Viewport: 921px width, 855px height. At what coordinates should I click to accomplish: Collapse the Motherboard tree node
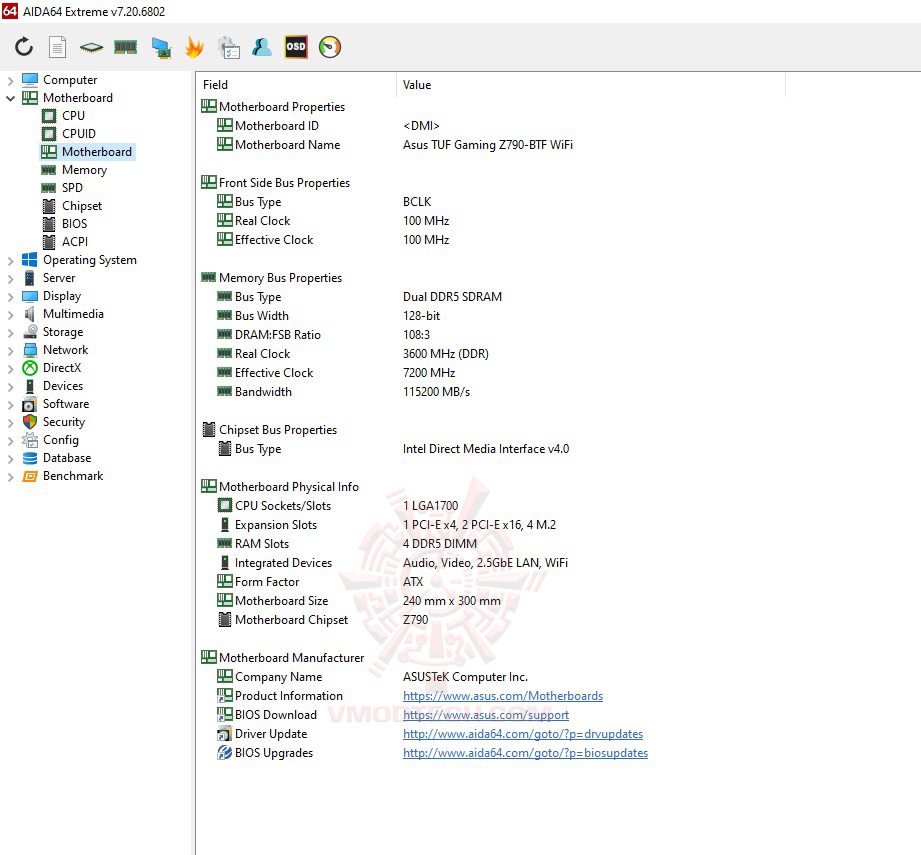pos(10,98)
